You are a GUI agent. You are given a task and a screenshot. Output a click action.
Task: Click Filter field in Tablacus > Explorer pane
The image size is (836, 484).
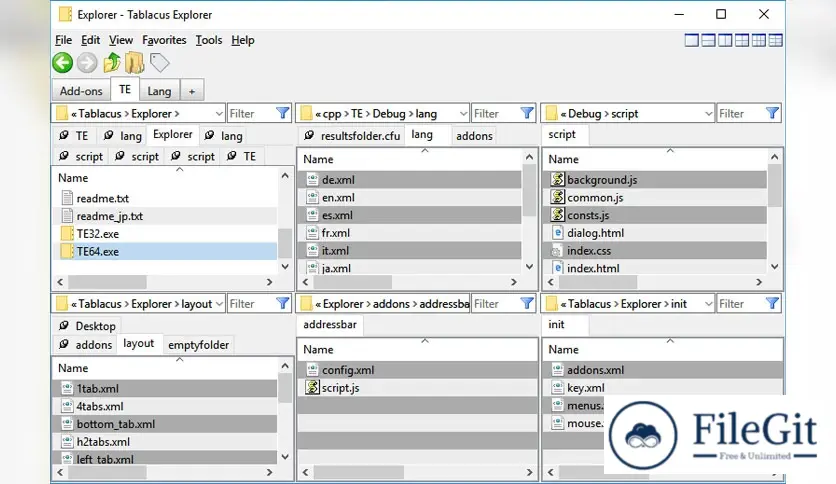pyautogui.click(x=251, y=114)
